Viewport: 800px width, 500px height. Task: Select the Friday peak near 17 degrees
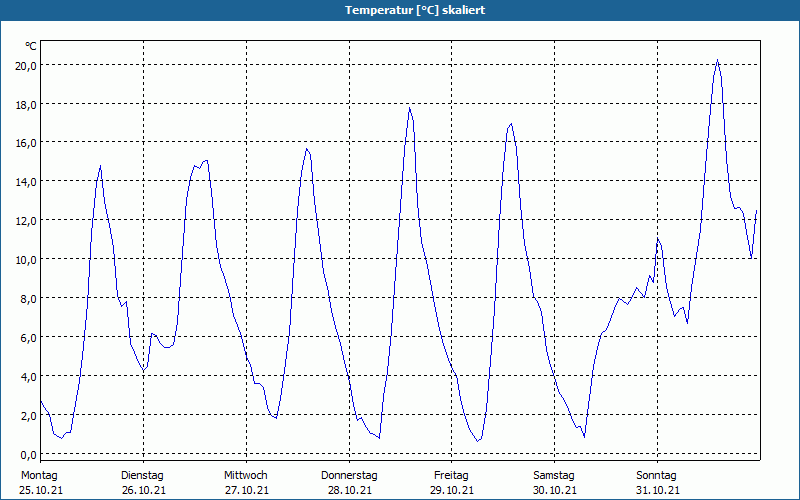point(511,123)
